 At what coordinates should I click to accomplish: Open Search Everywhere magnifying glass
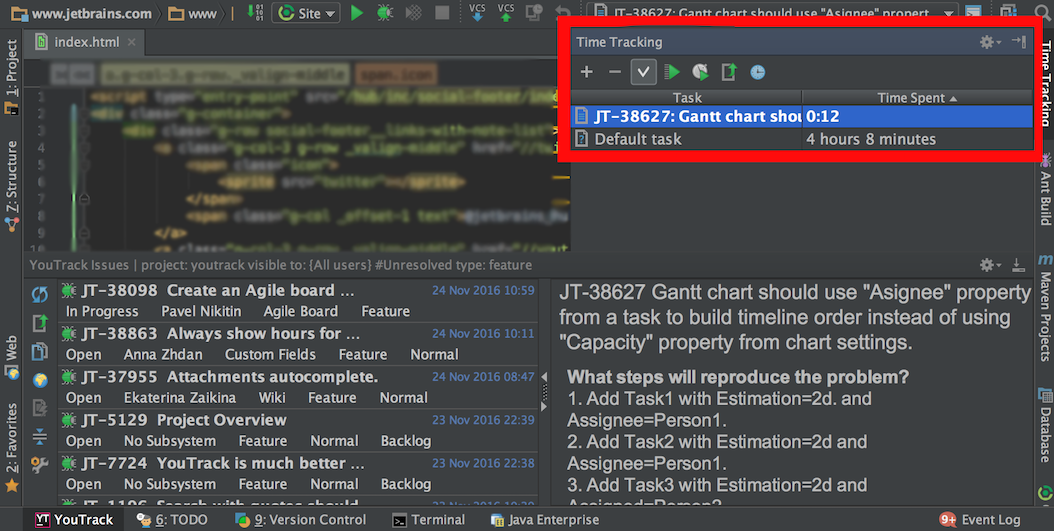(x=1044, y=12)
